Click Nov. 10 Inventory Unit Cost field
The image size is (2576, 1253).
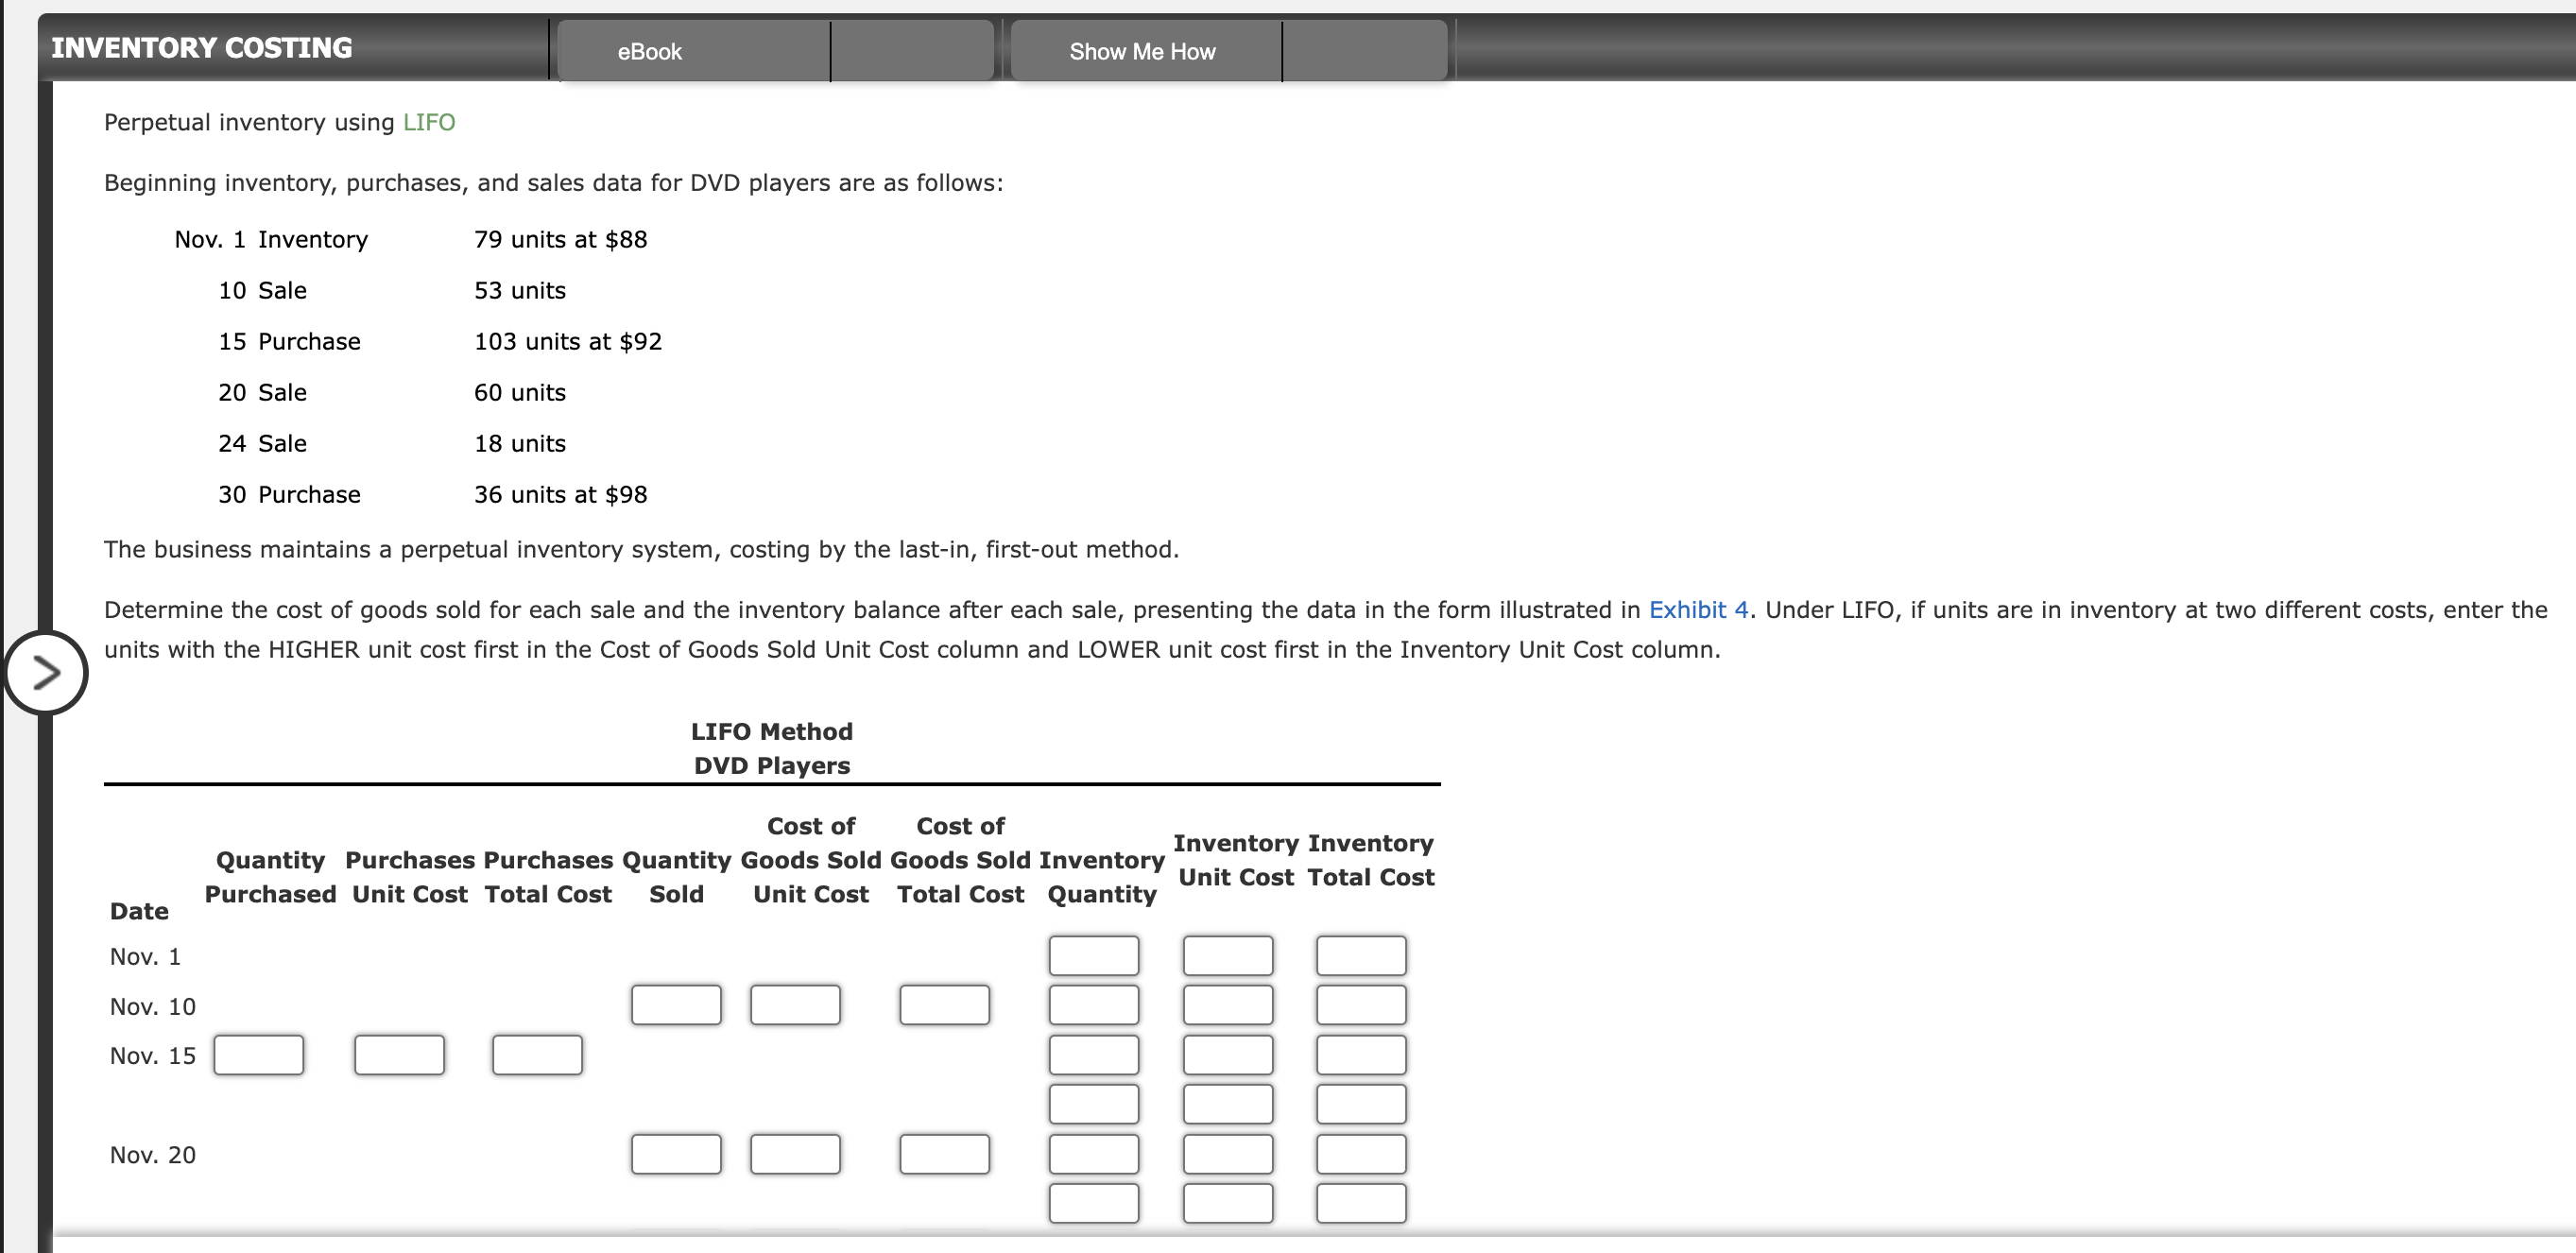1227,1005
